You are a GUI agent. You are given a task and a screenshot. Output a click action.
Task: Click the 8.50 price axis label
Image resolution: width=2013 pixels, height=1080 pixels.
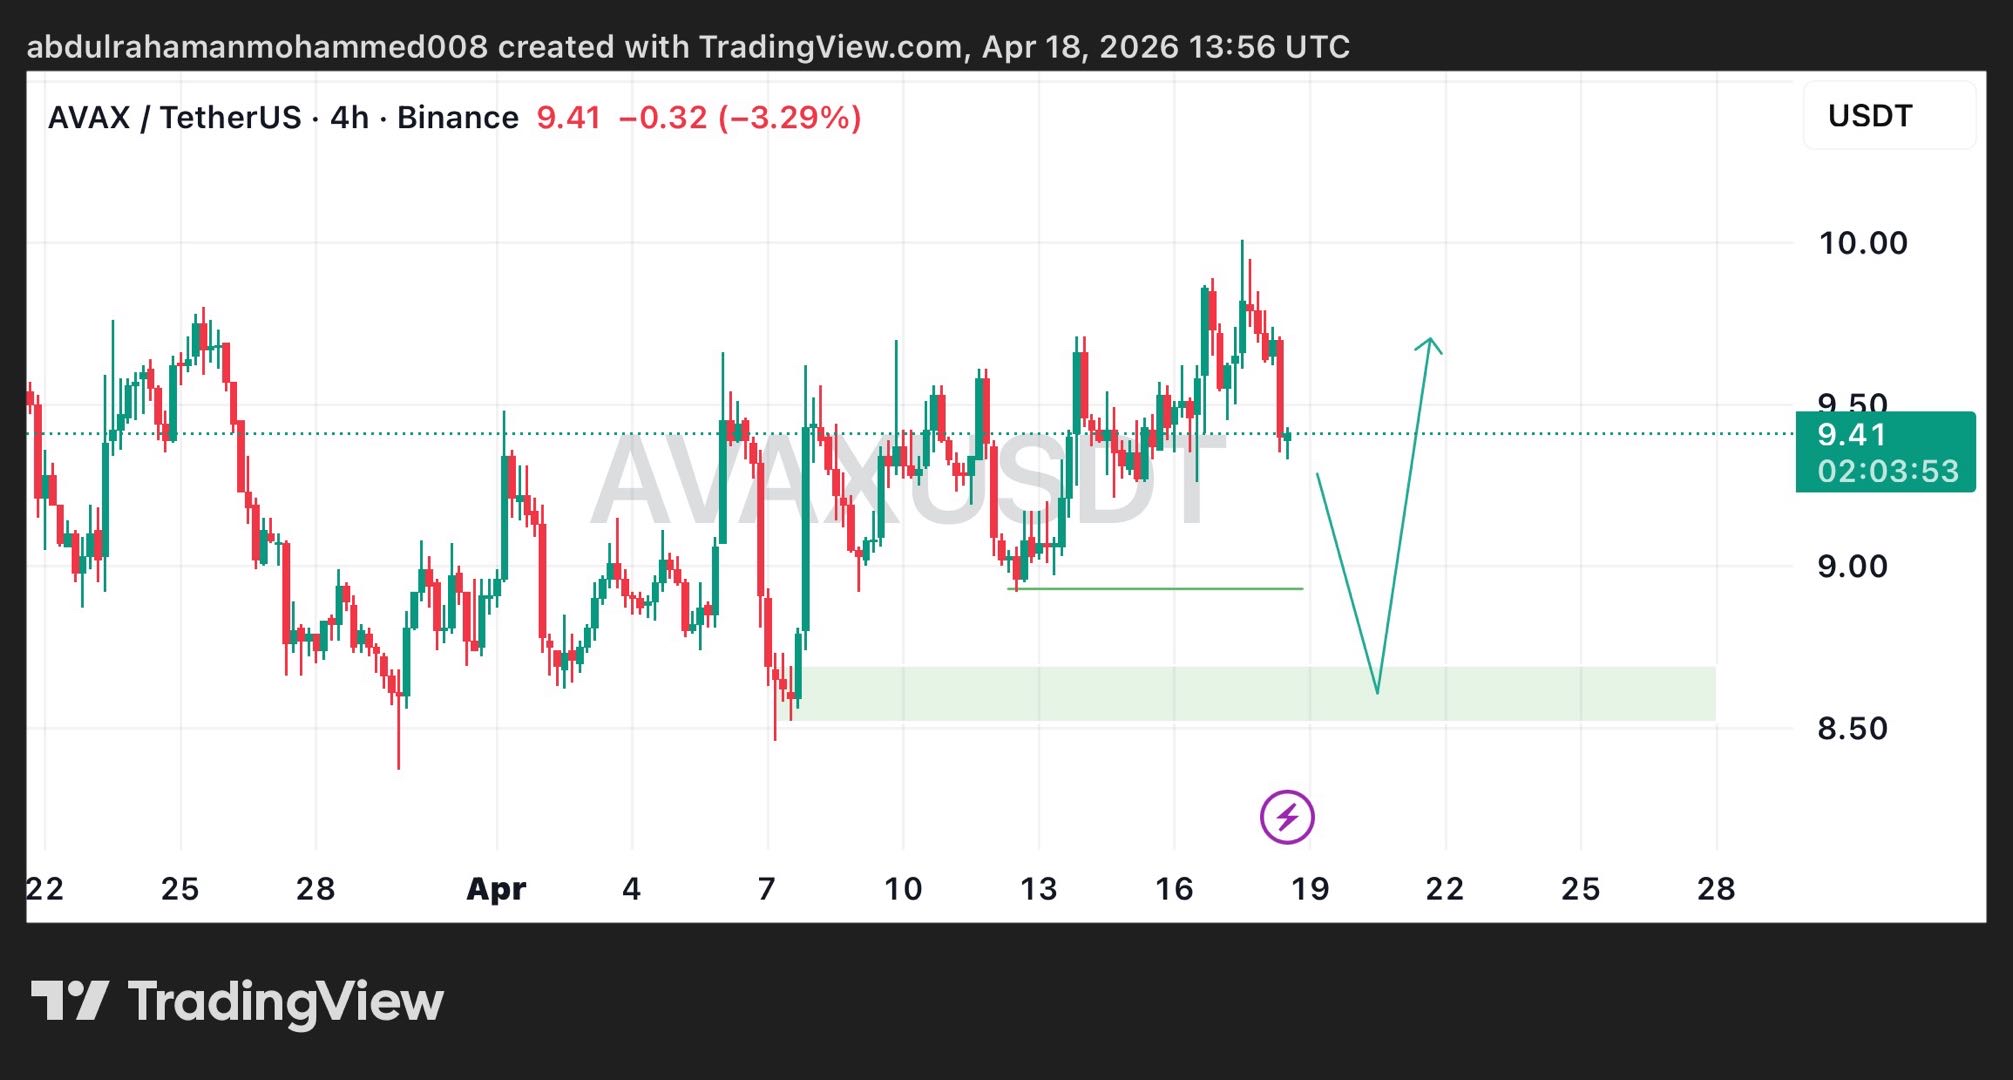(1852, 729)
